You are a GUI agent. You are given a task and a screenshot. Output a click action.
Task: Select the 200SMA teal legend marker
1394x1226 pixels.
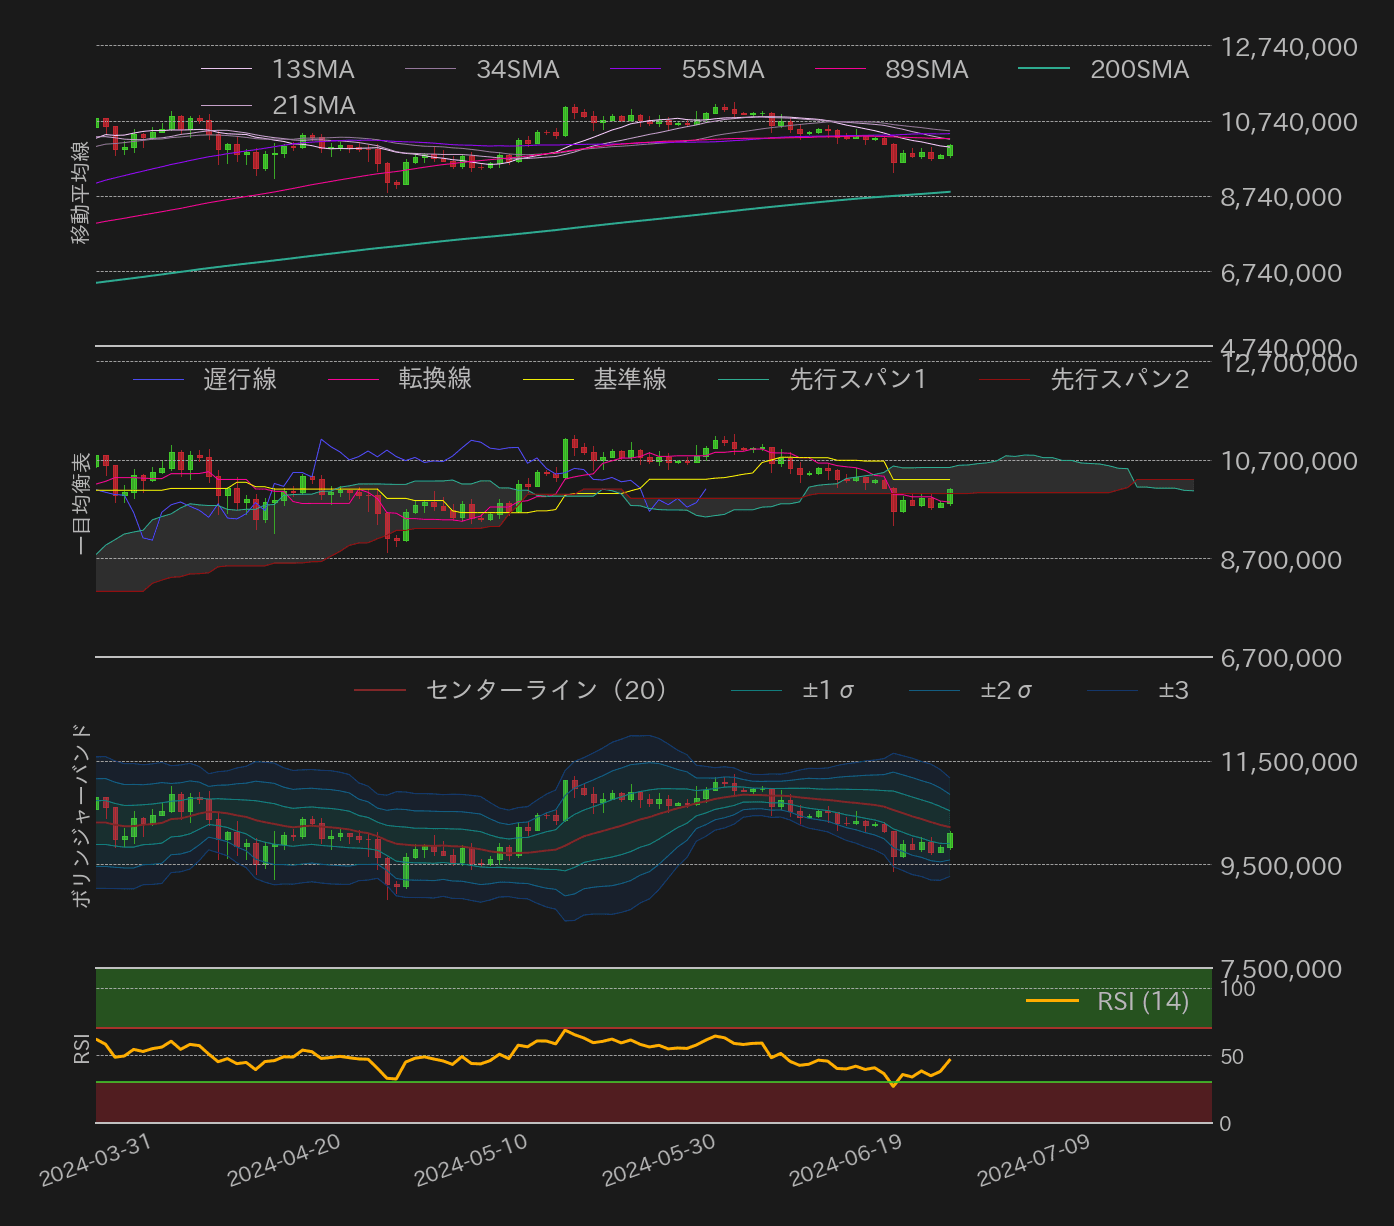click(1046, 70)
